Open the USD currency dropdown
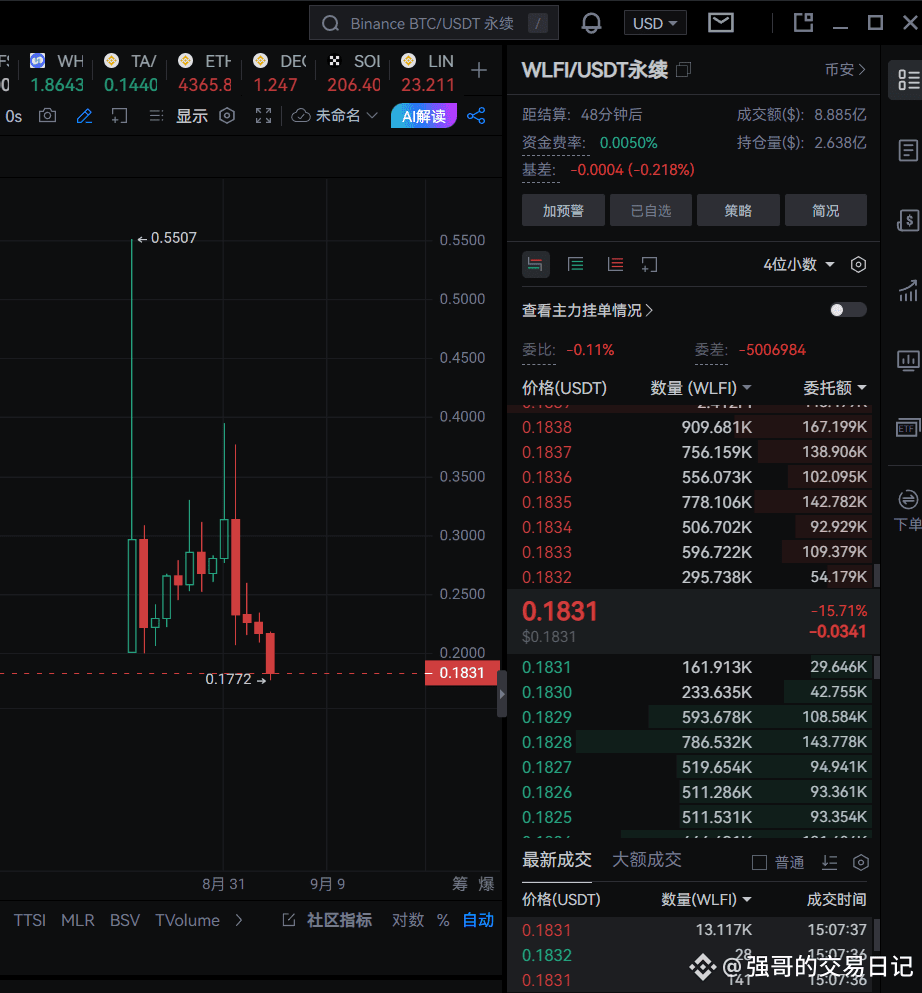The height and width of the screenshot is (993, 922). [x=655, y=23]
